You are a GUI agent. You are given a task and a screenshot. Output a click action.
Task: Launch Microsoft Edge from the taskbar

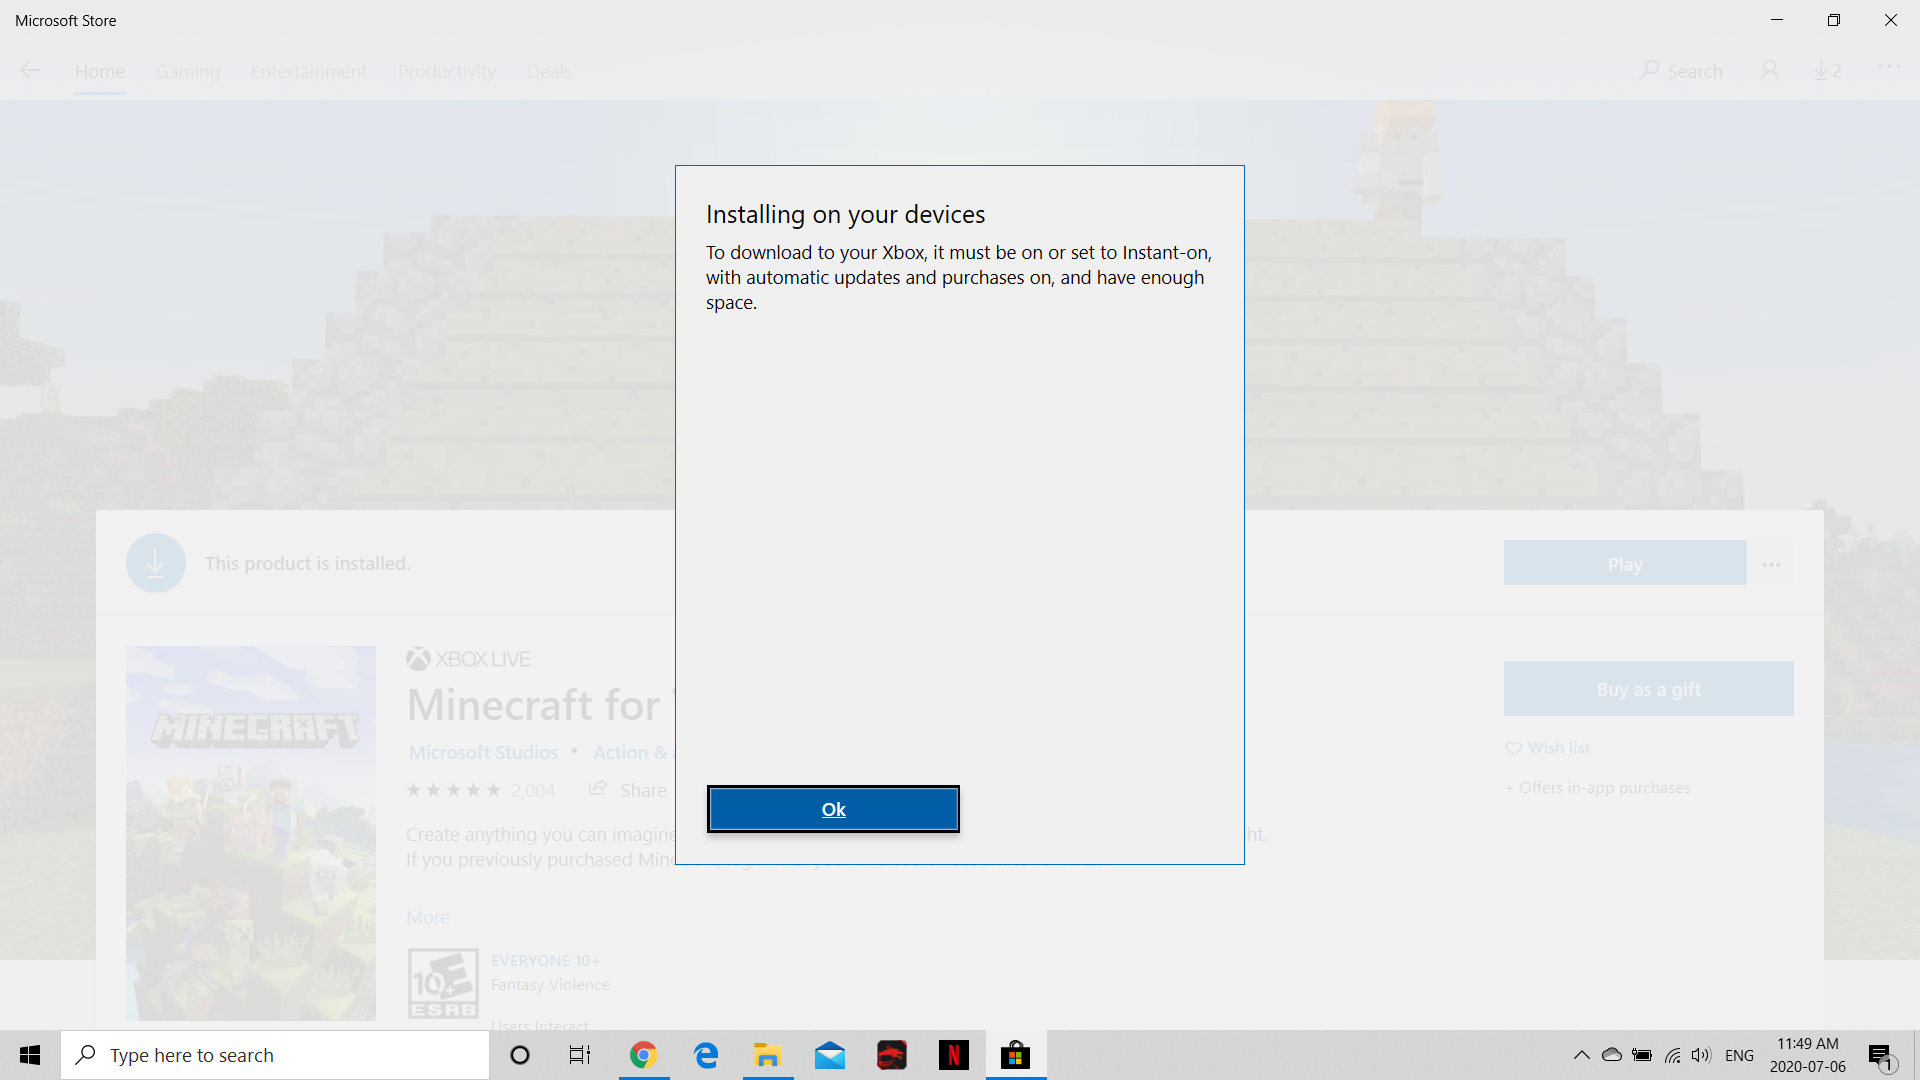coord(706,1055)
